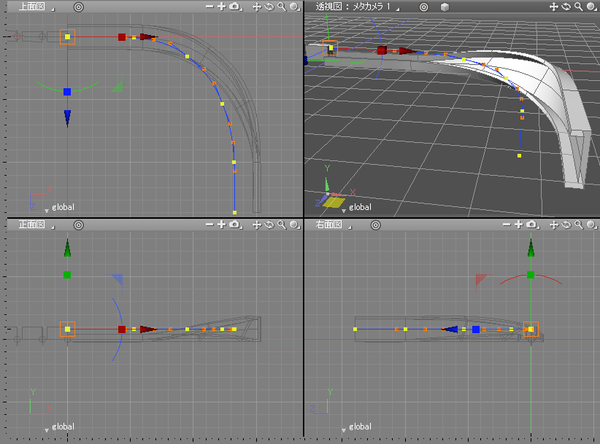600x444 pixels.
Task: Select the rotate view icon in 正面図 header
Action: (269, 225)
